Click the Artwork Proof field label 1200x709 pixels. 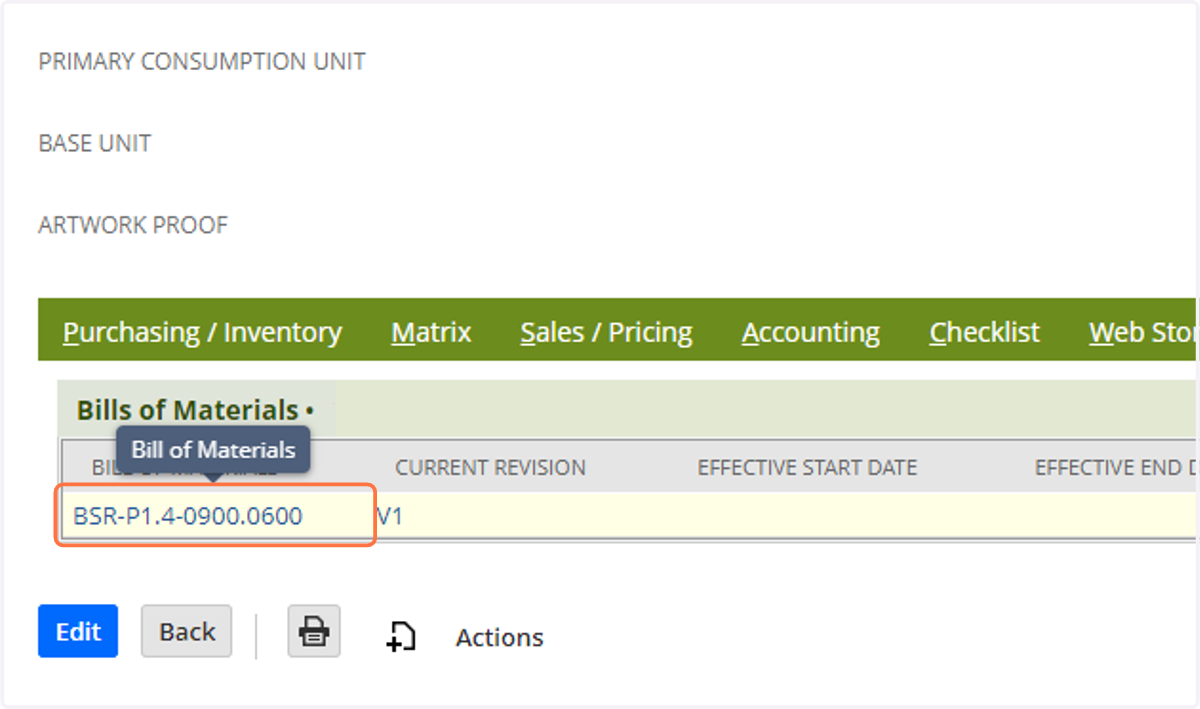coord(133,226)
